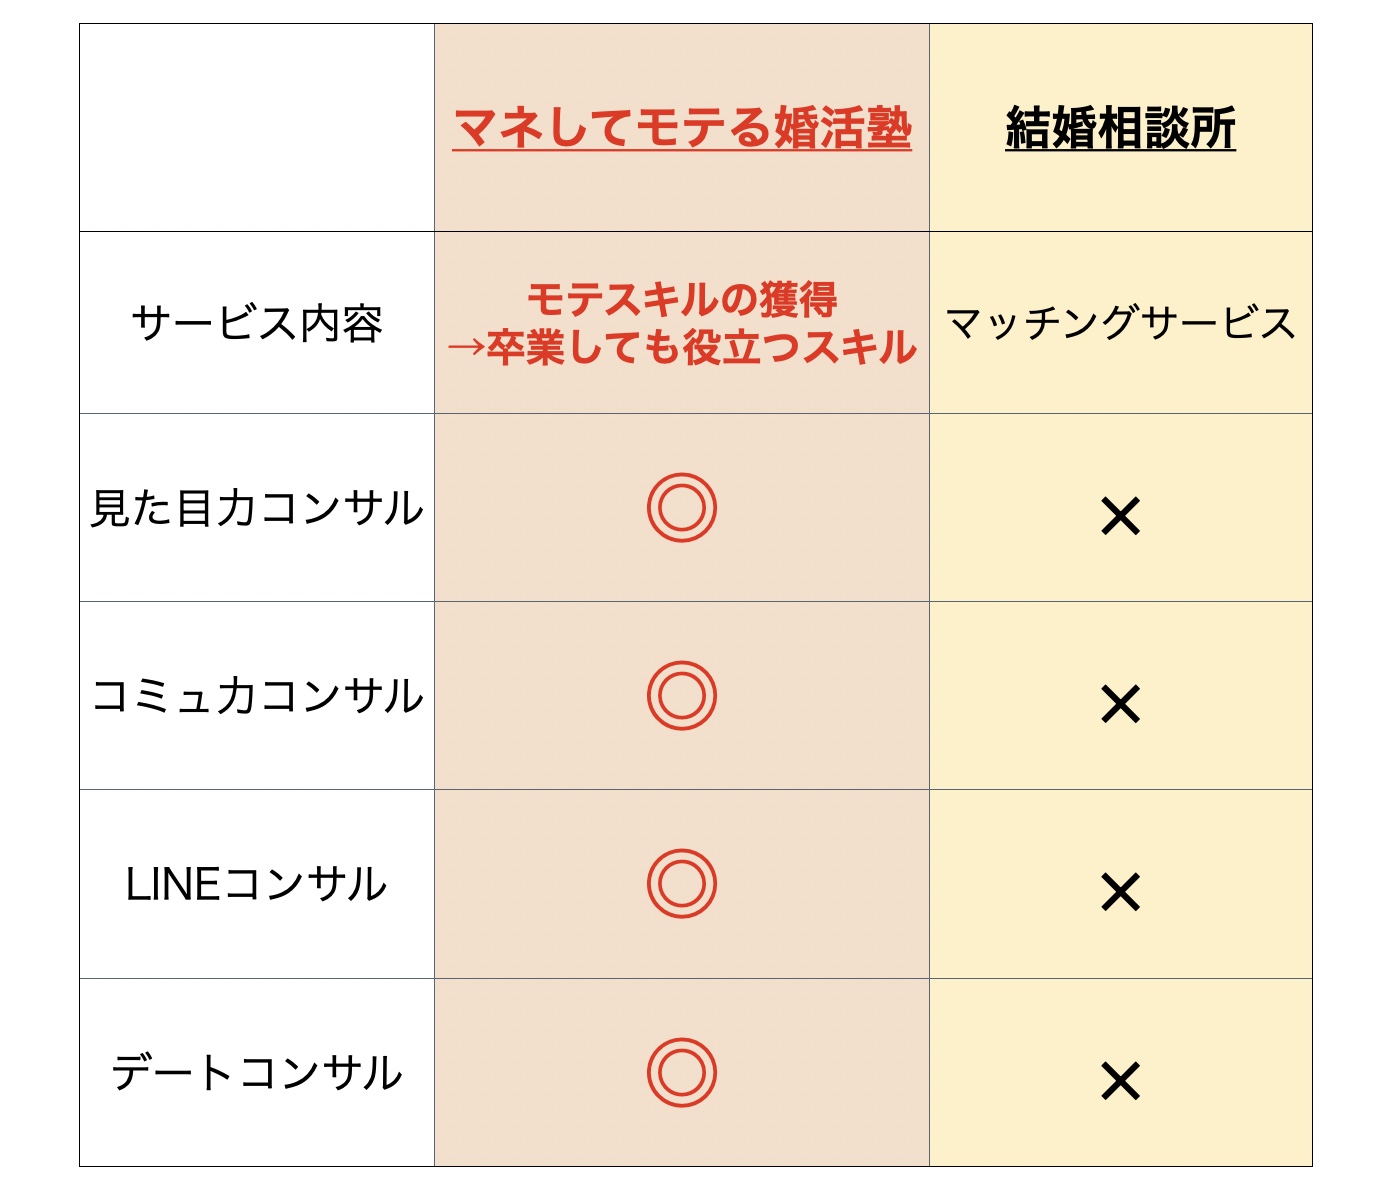Select the コミュ力コンサル row label

(x=257, y=696)
